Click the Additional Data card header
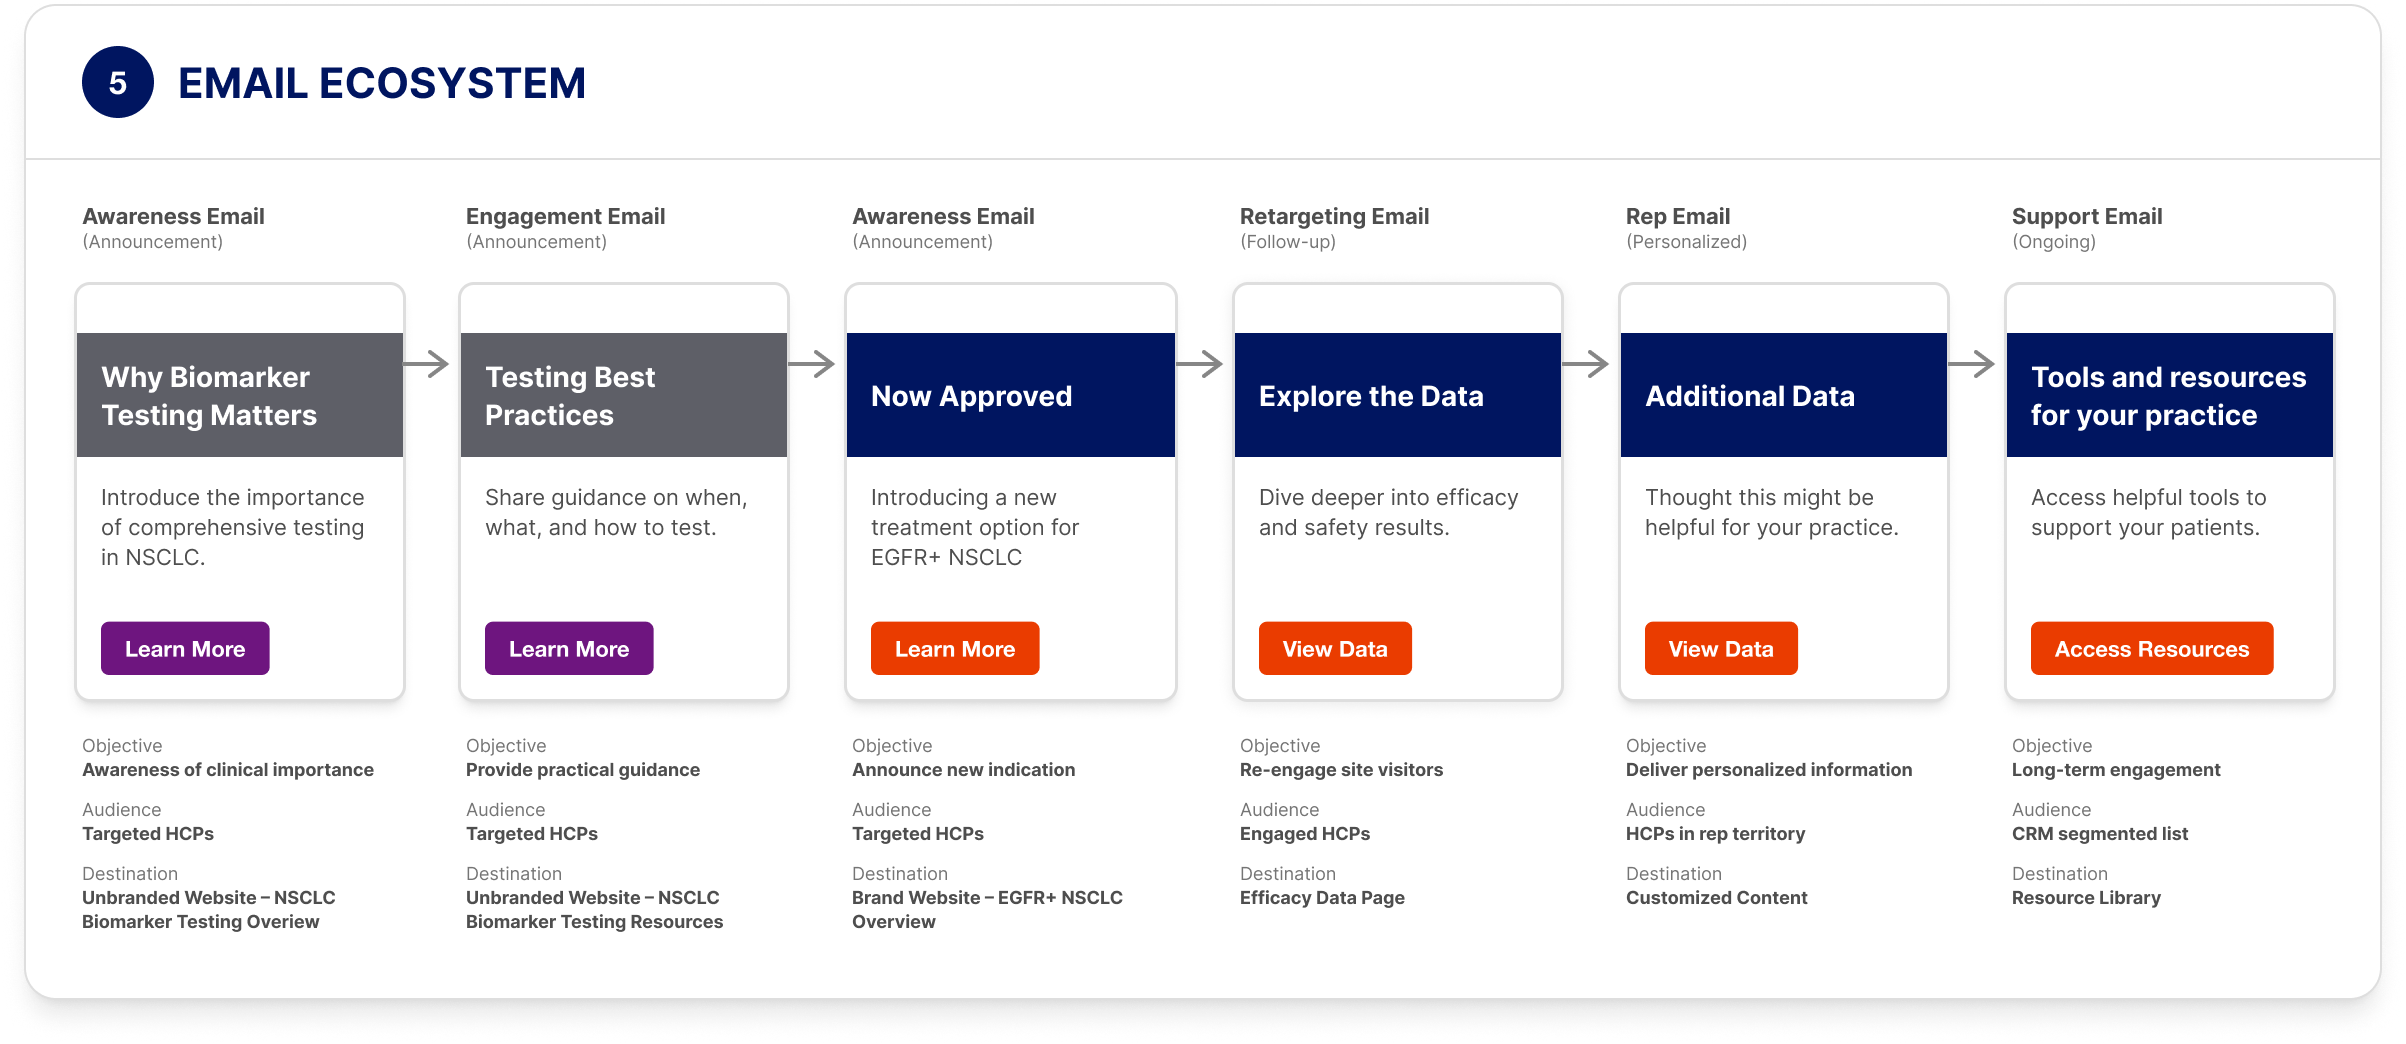This screenshot has width=2406, height=1044. click(x=1784, y=395)
